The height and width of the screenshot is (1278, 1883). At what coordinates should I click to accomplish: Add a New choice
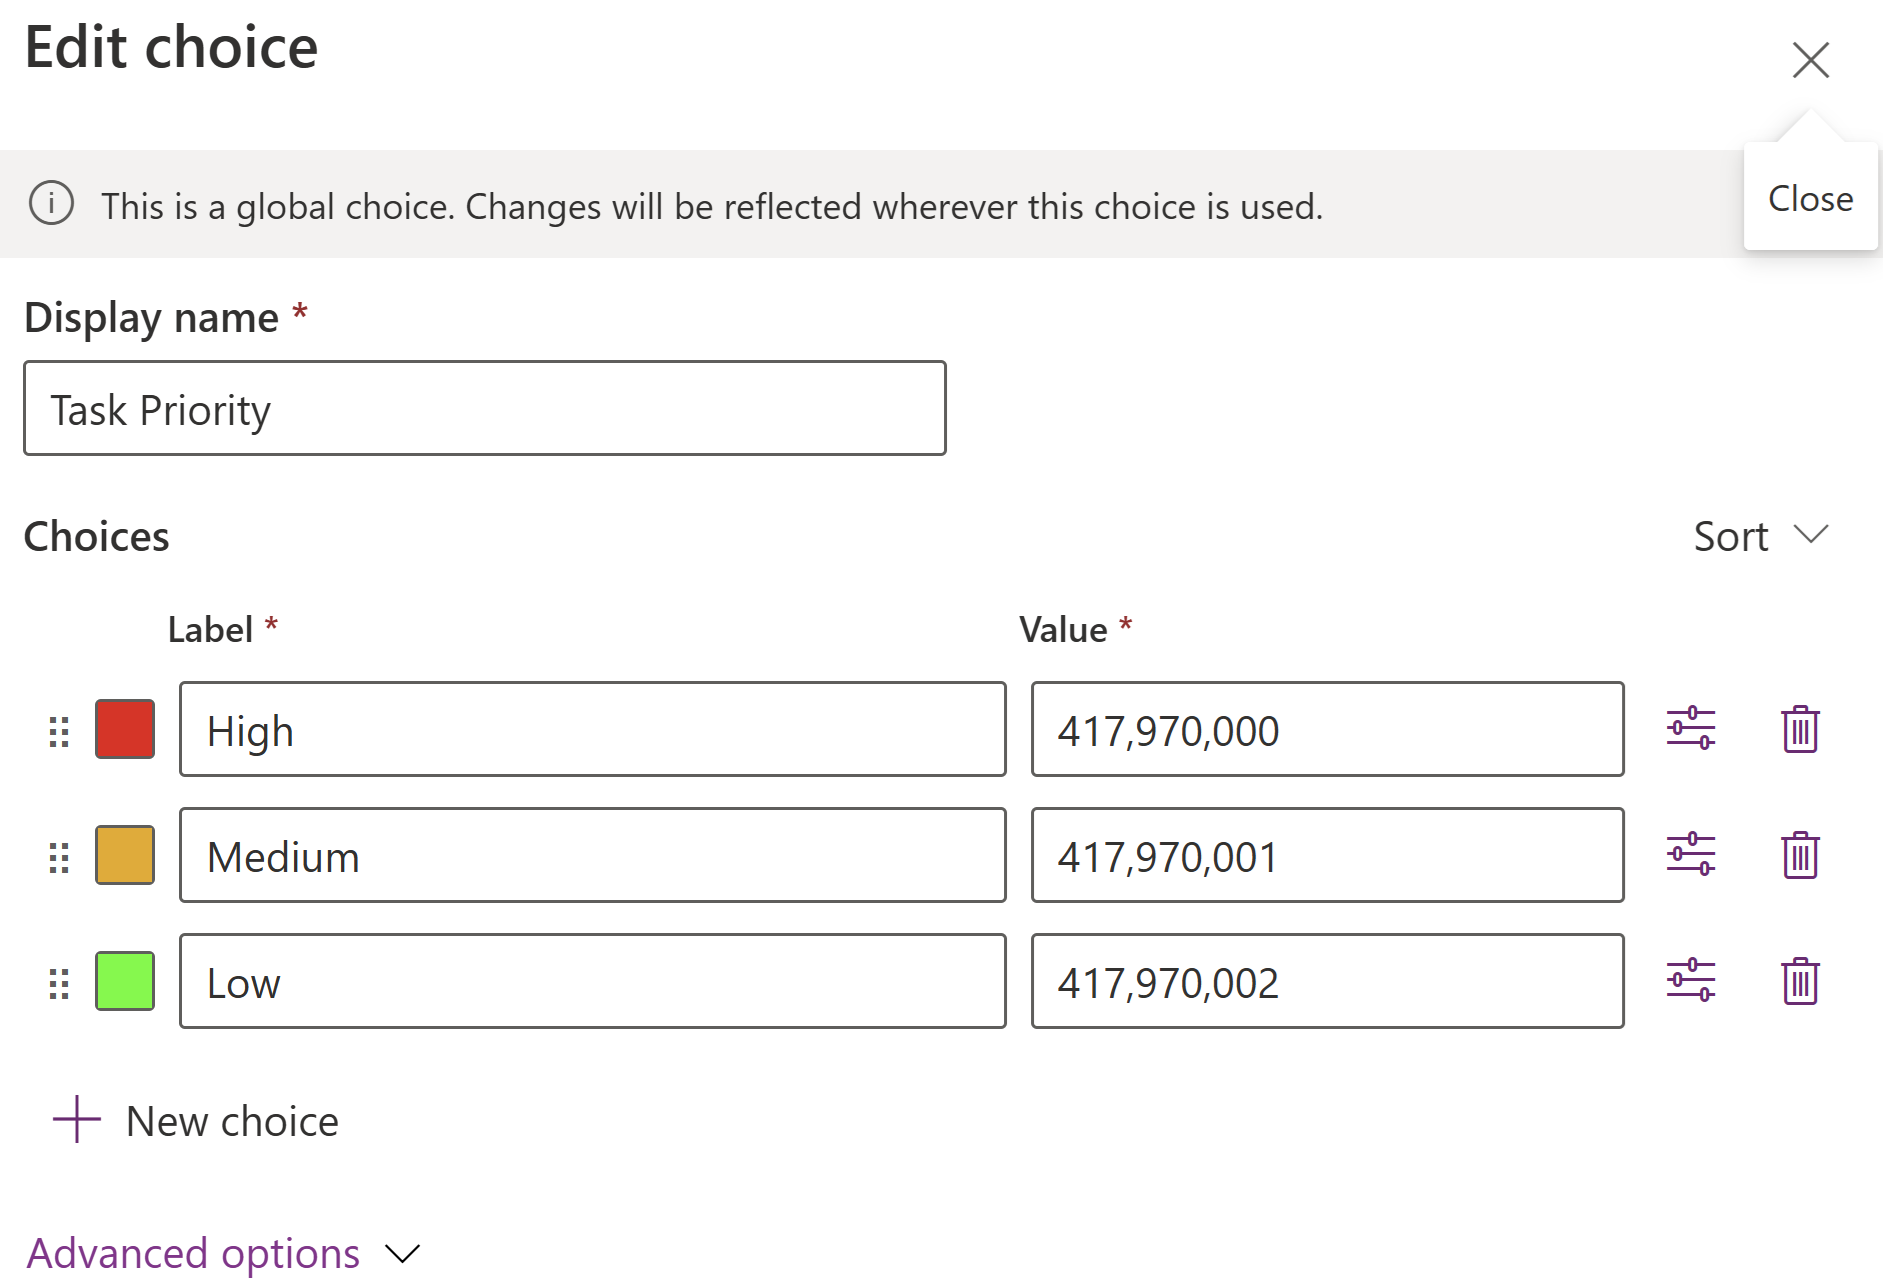point(195,1120)
